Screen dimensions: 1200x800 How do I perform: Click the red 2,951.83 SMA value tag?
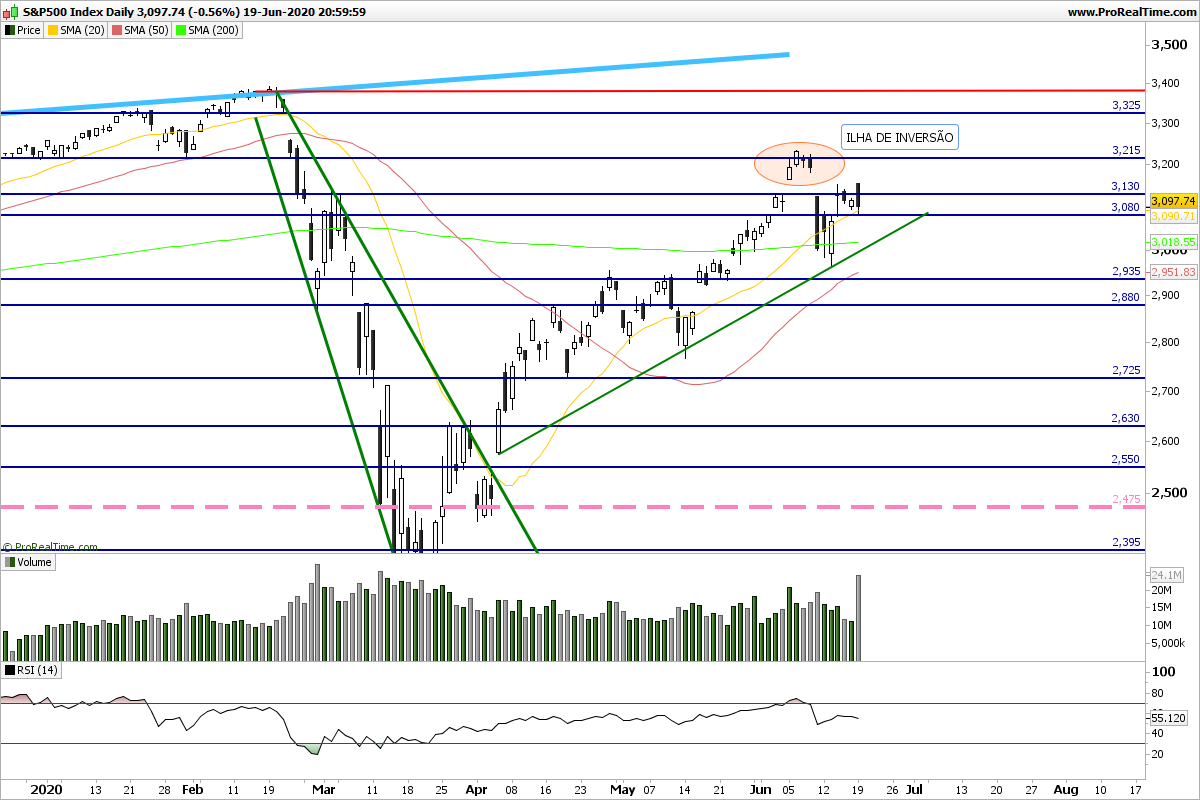(x=1173, y=271)
